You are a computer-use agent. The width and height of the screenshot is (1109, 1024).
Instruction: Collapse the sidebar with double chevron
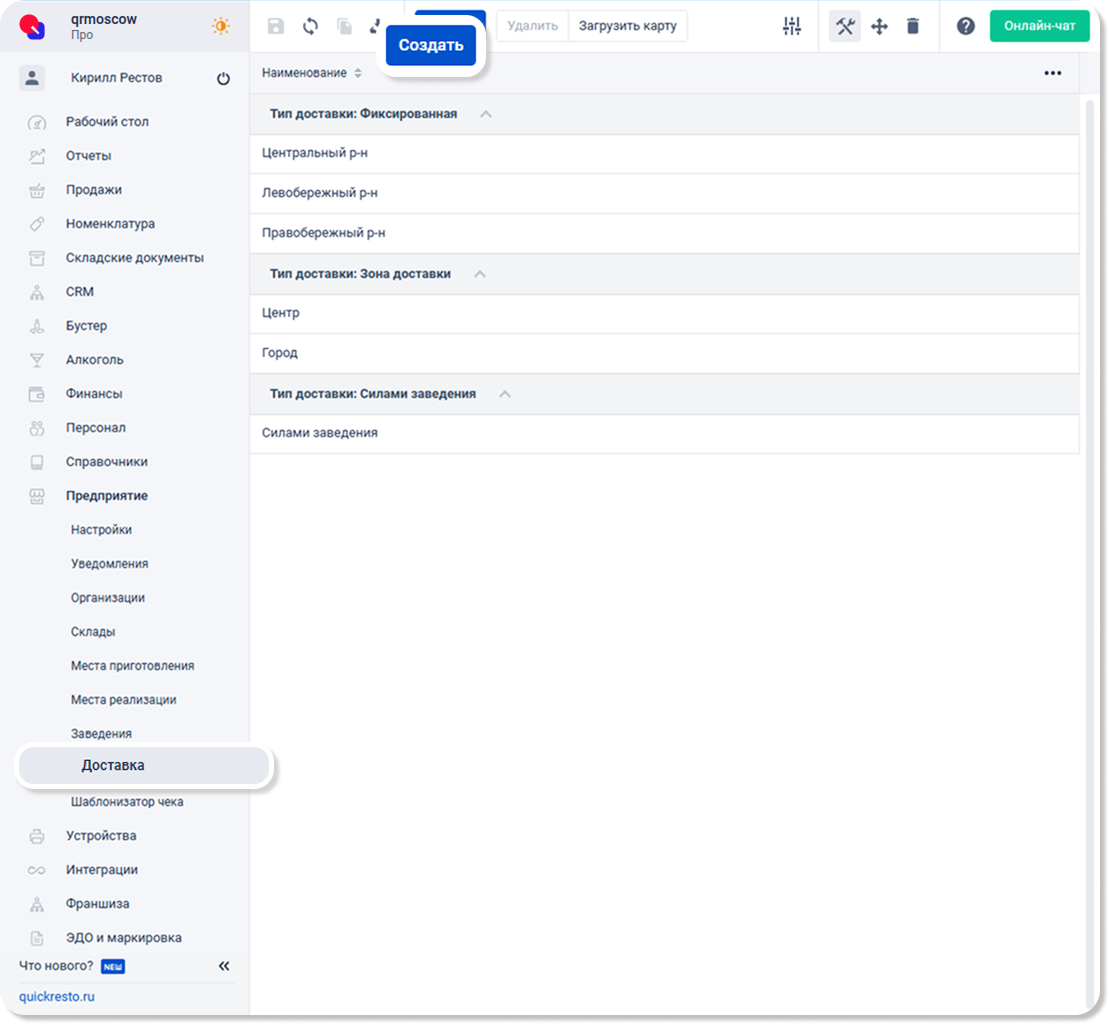(x=224, y=966)
